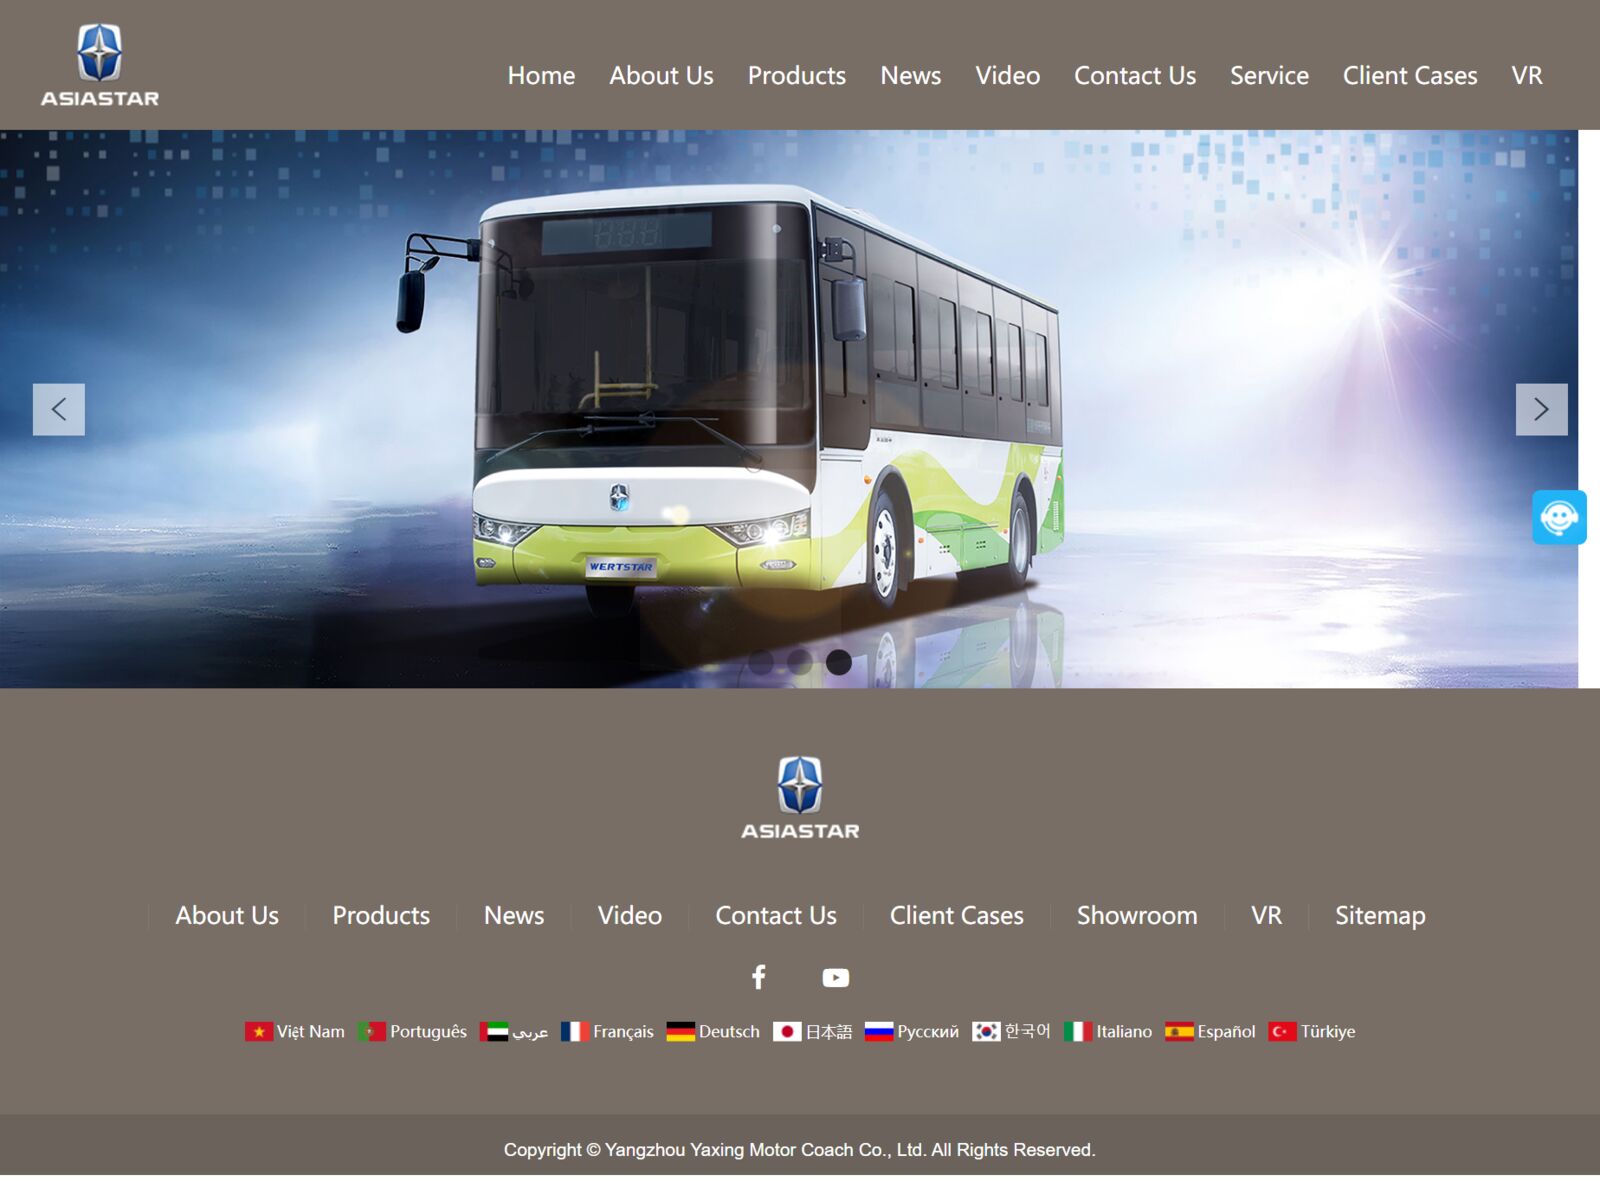
Task: Click the copyright Yangzhou Yaxing text
Action: 800,1149
